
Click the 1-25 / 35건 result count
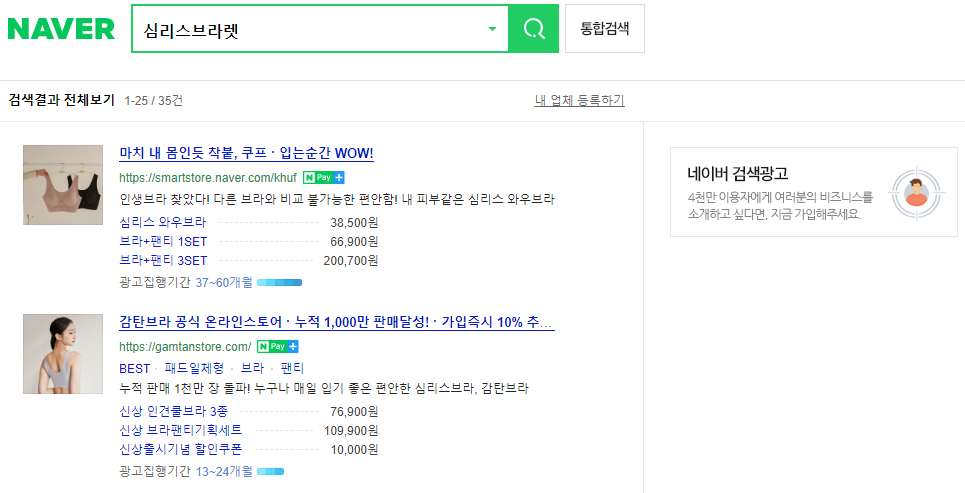coord(153,101)
